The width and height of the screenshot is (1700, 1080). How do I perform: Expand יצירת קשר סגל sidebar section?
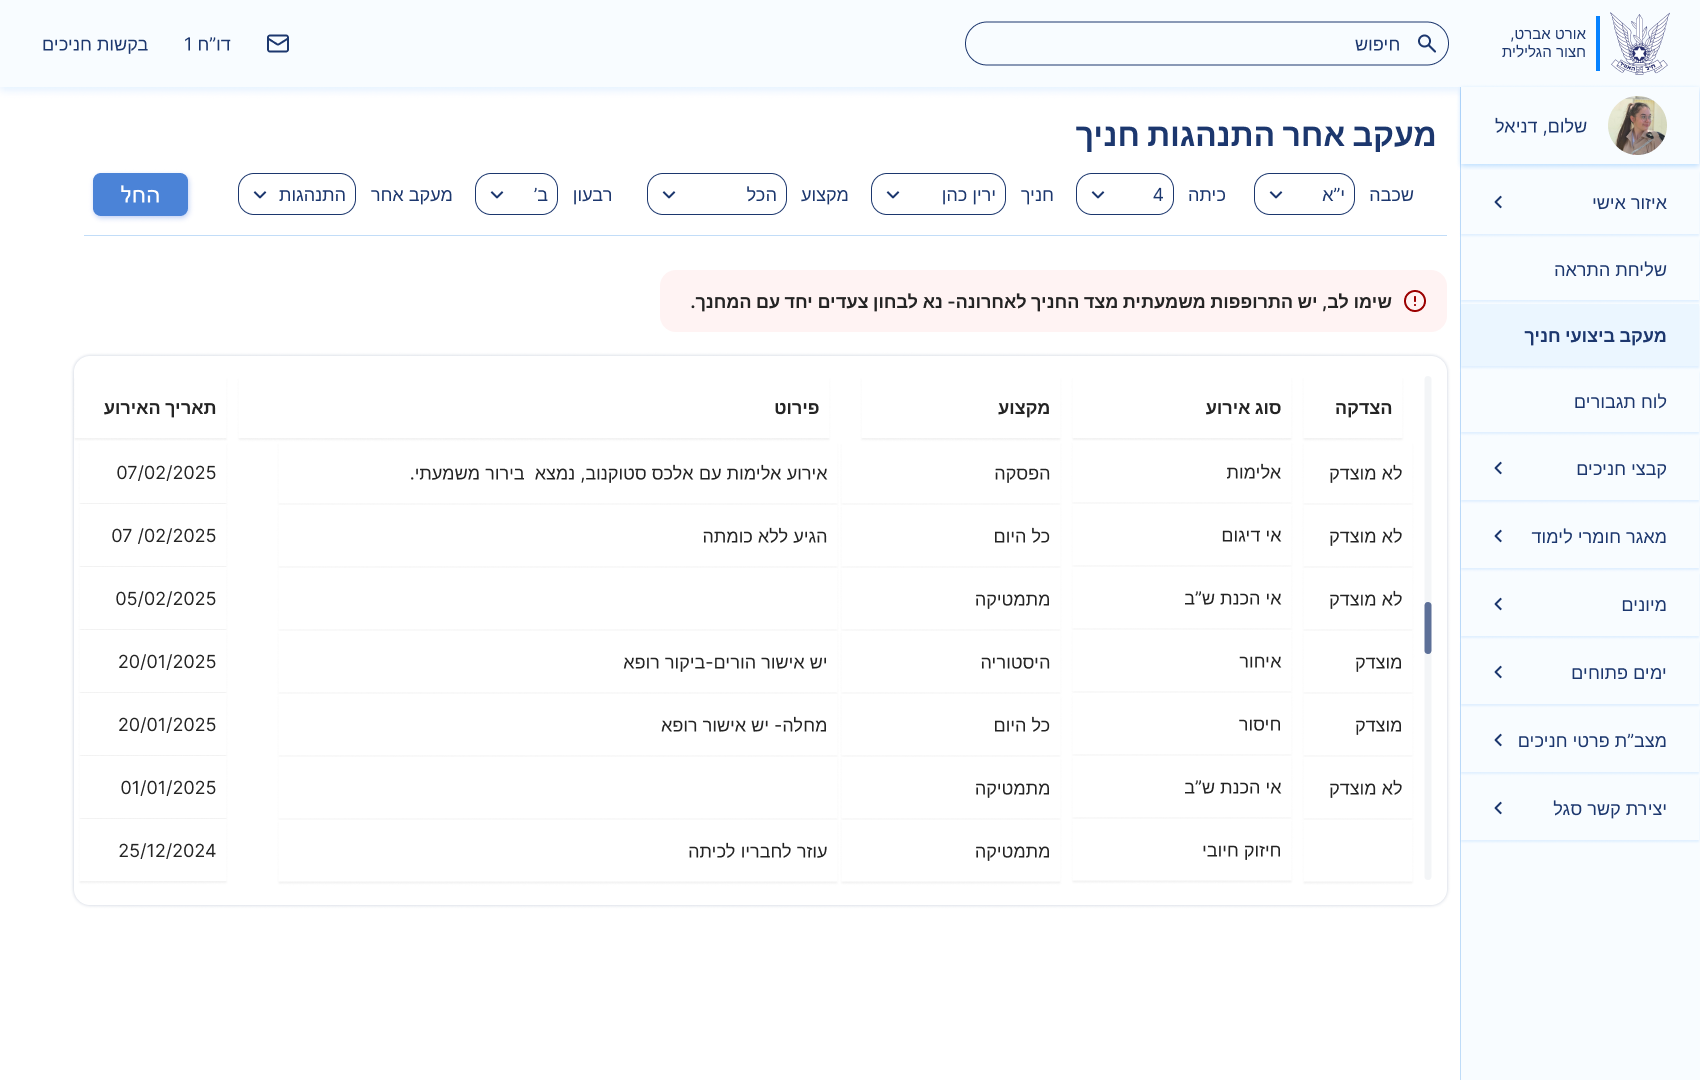pyautogui.click(x=1580, y=808)
